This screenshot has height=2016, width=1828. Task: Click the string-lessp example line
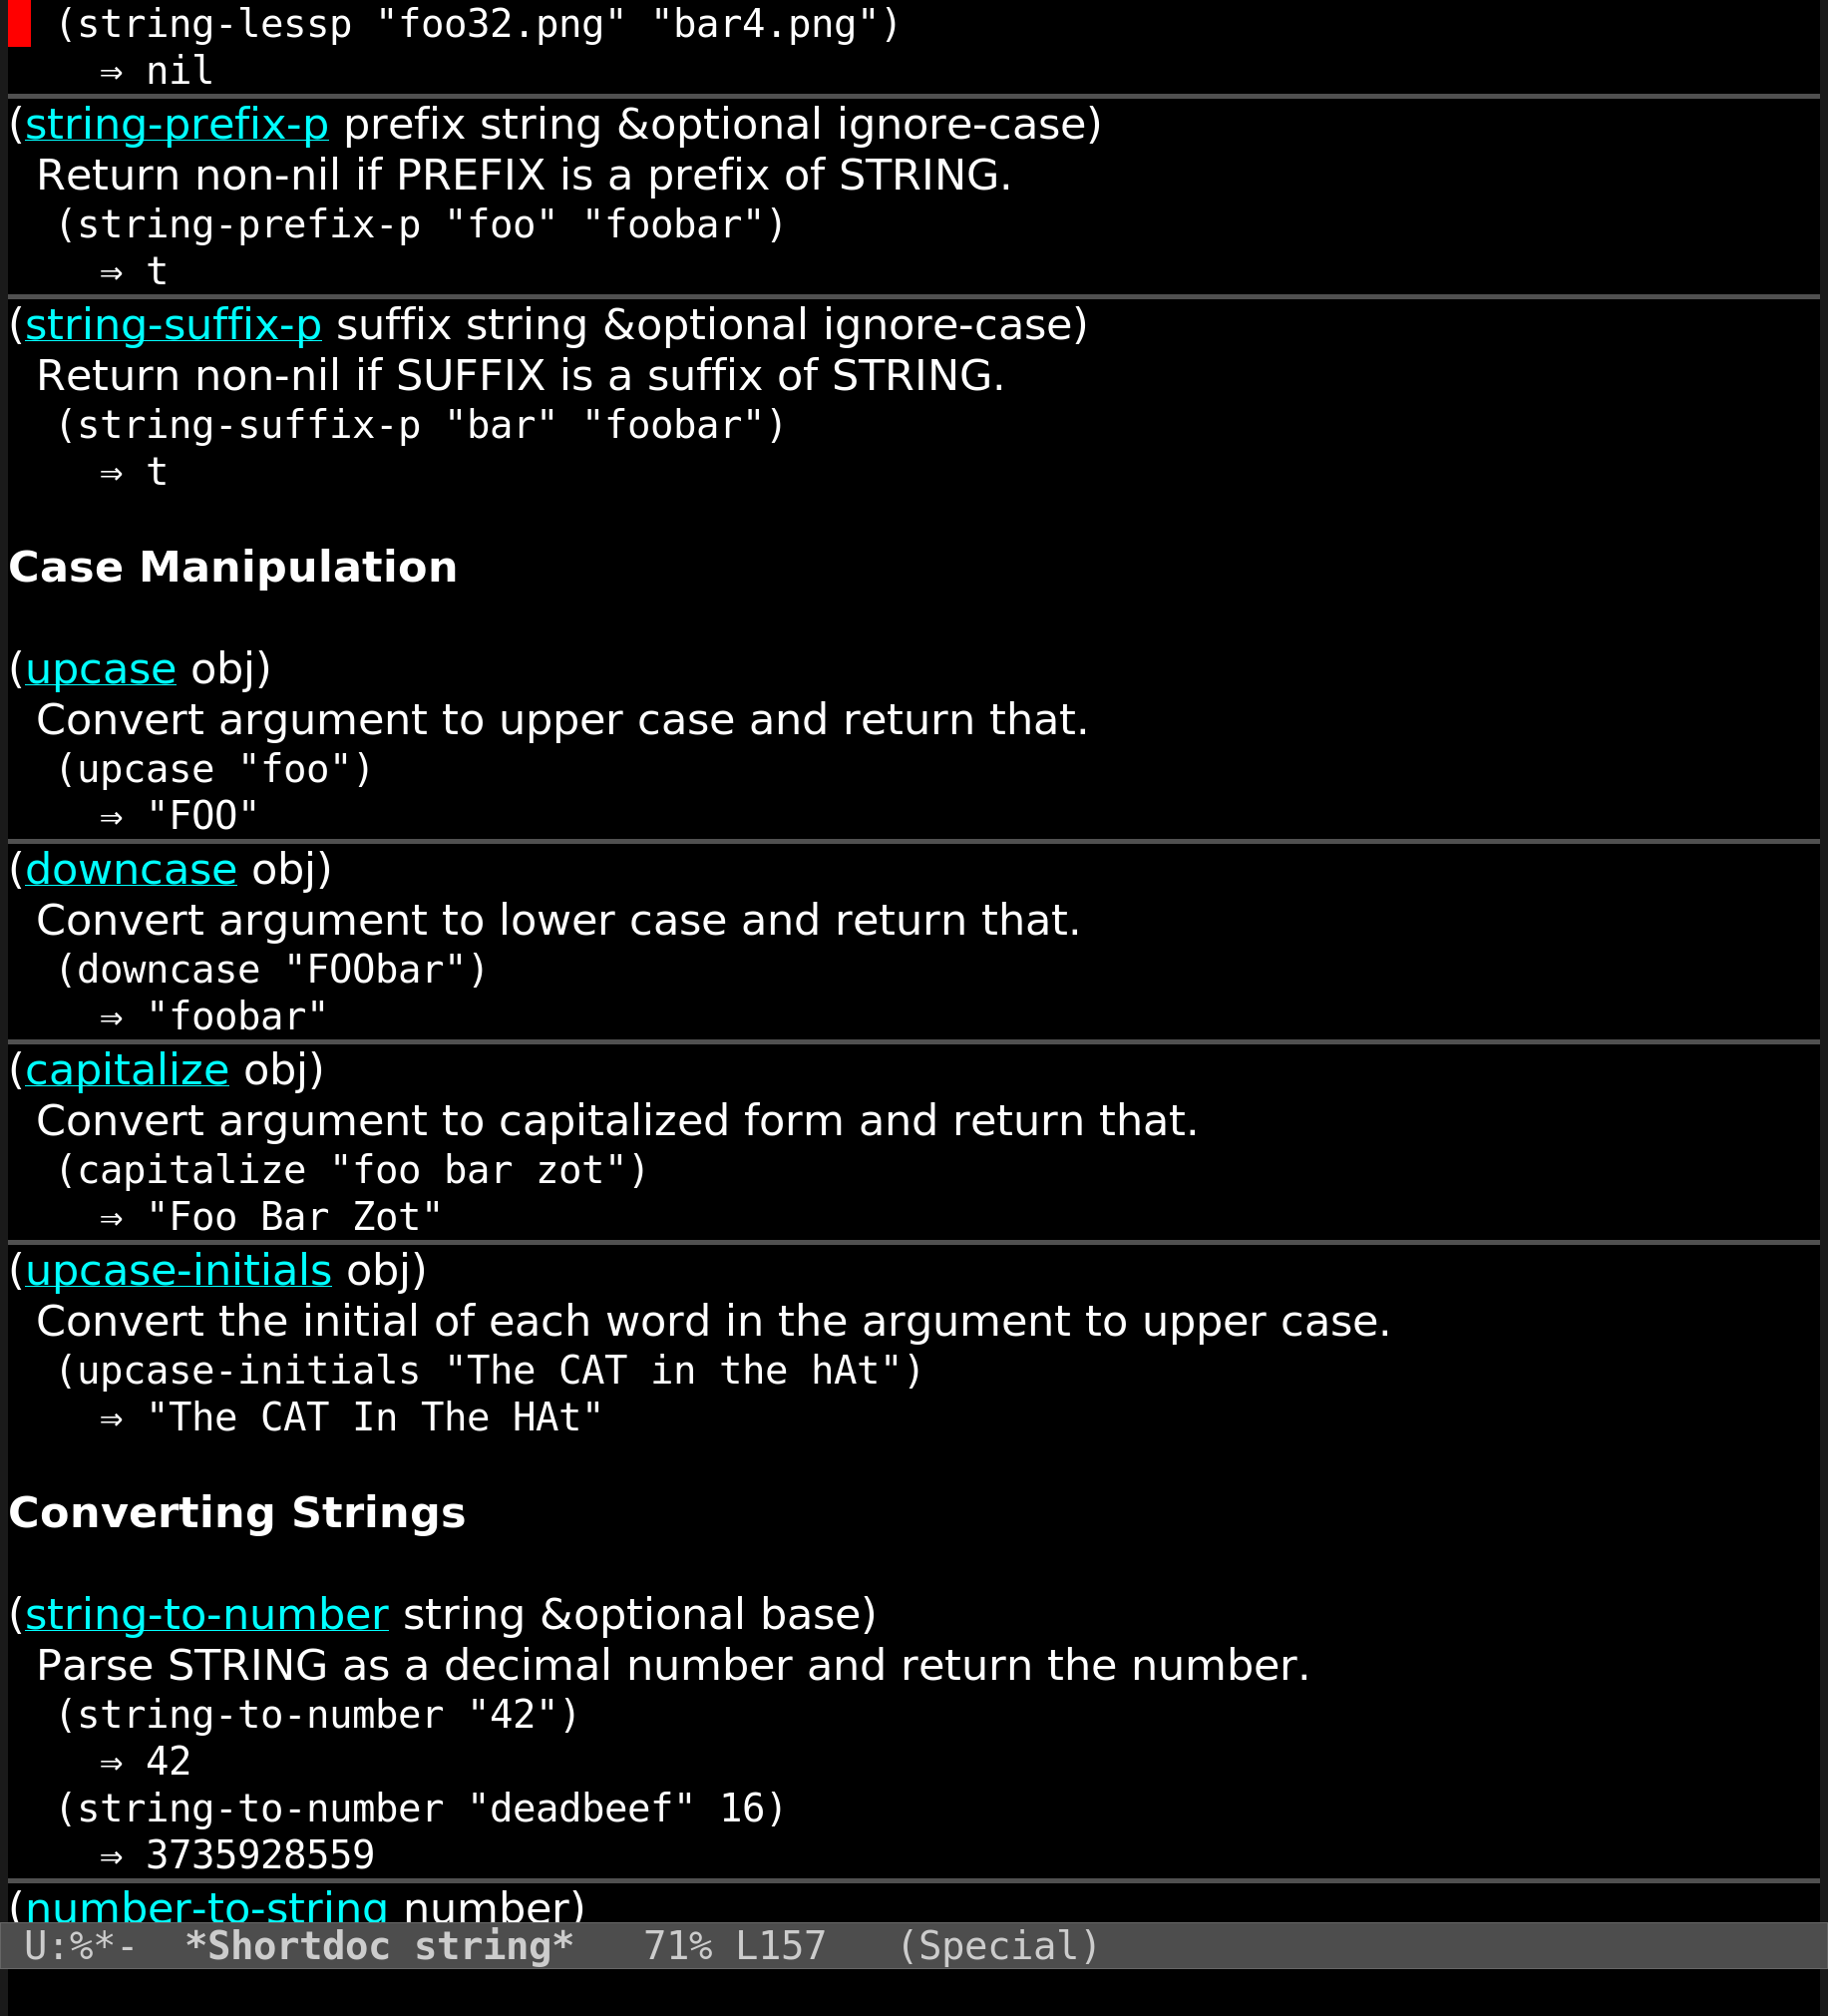point(478,24)
